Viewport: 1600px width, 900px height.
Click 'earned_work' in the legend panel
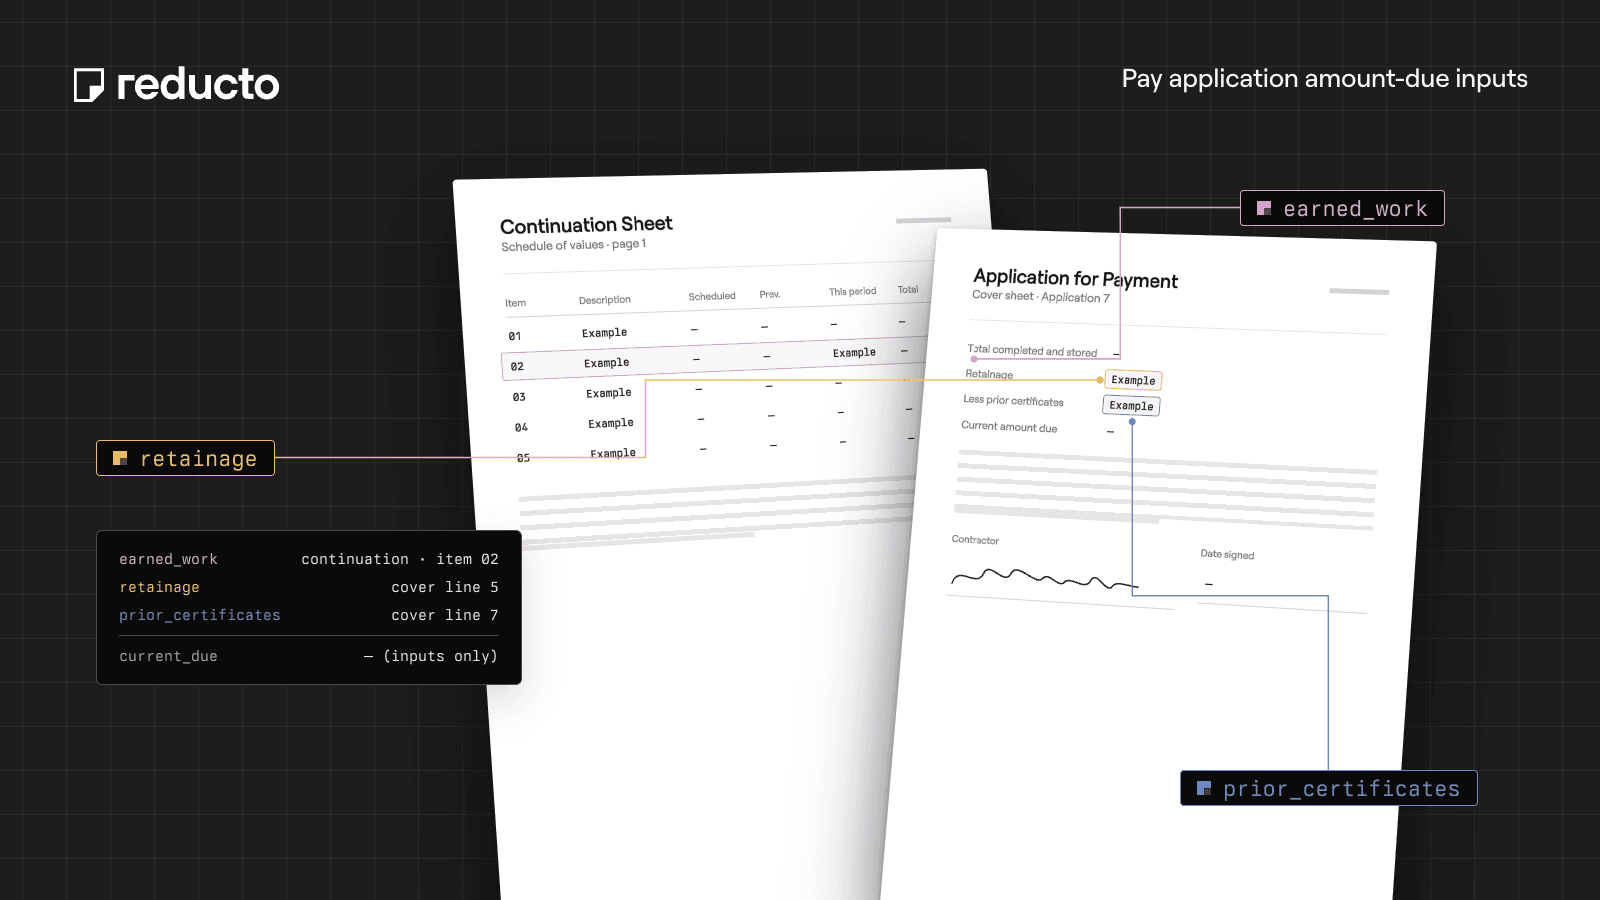point(168,559)
